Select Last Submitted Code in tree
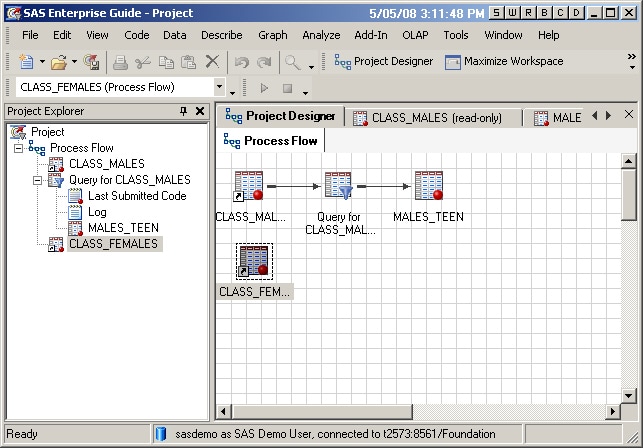The height and width of the screenshot is (448, 643). pyautogui.click(x=136, y=196)
